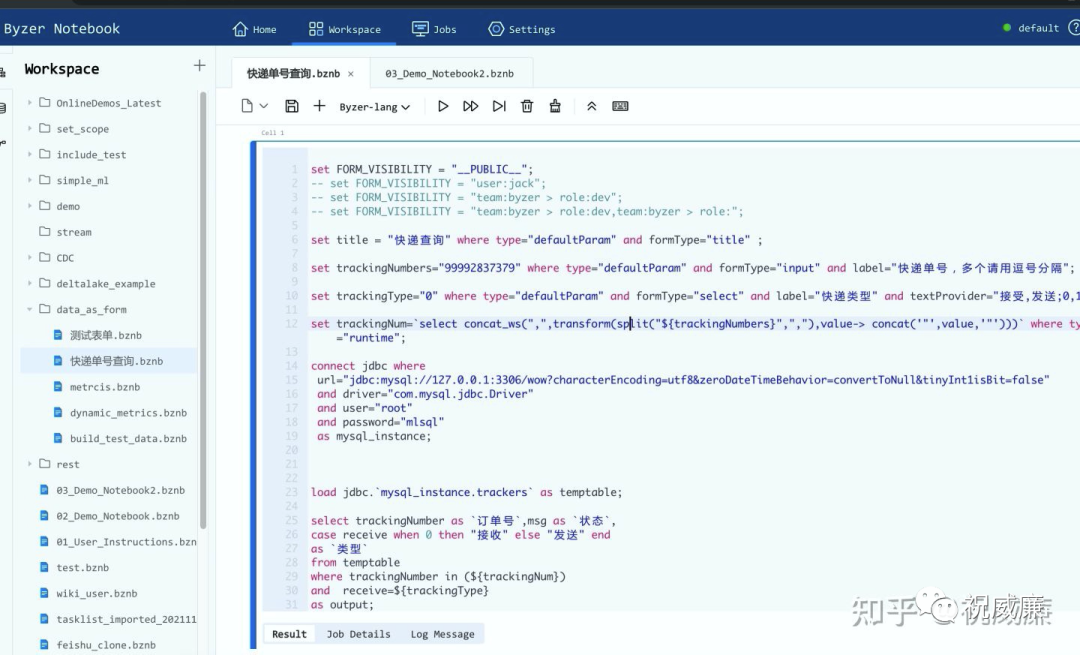Run the current cell
This screenshot has height=655, width=1080.
point(443,106)
